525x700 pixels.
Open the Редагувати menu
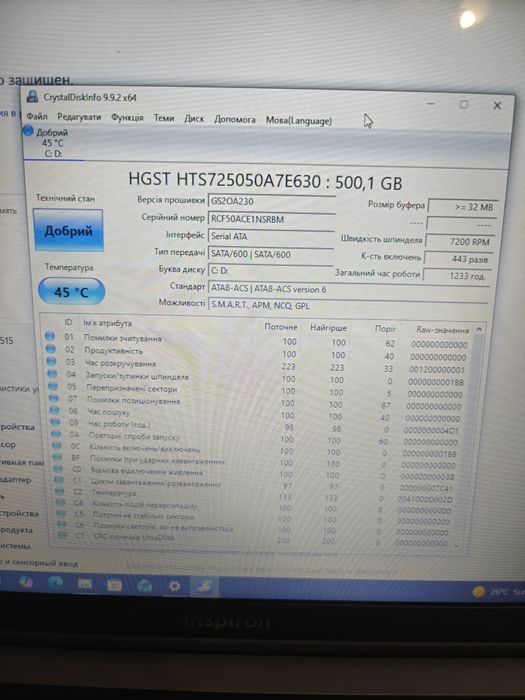click(79, 117)
